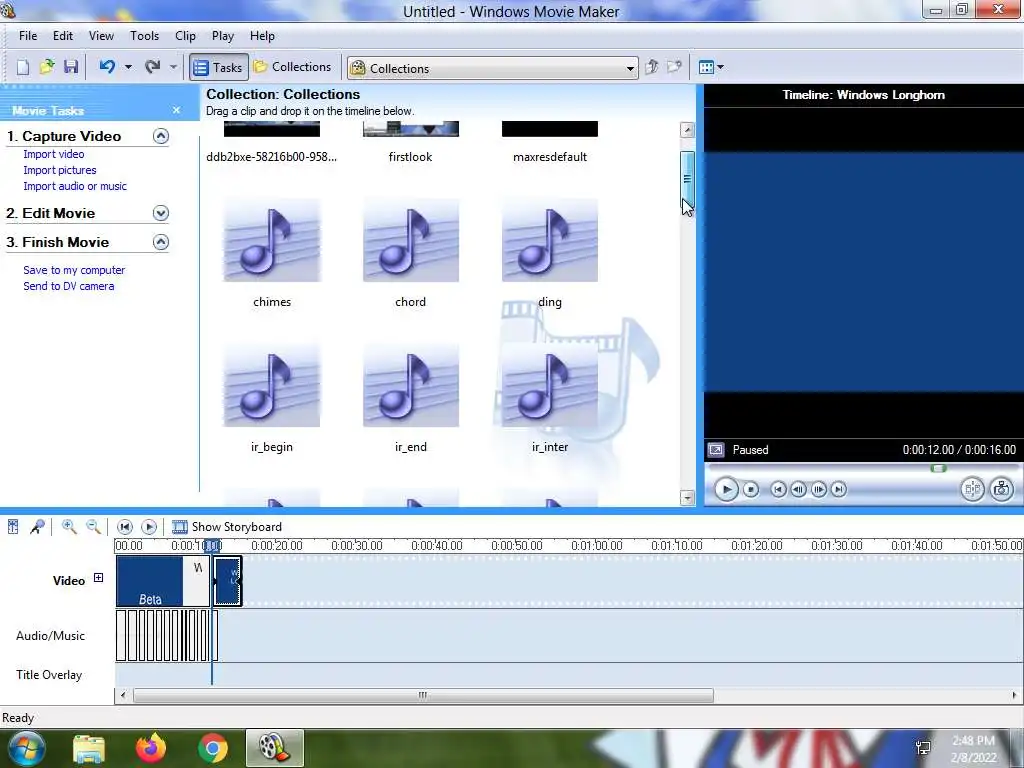The width and height of the screenshot is (1024, 768).
Task: Collapse the Capture Video section
Action: (161, 136)
